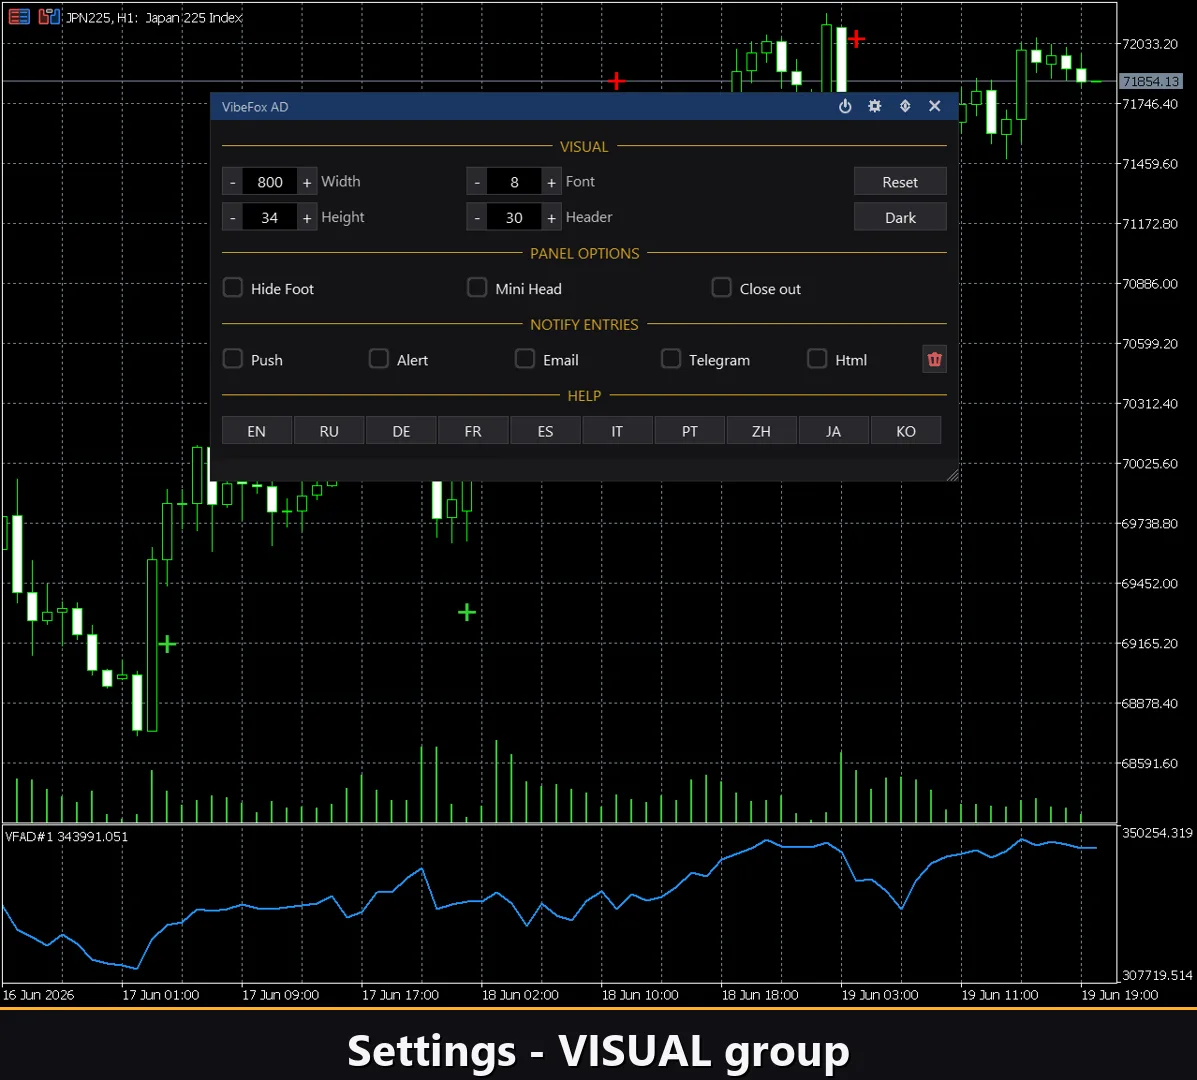Click the 18 Jun 10:00 time label
The width and height of the screenshot is (1197, 1080).
click(640, 995)
